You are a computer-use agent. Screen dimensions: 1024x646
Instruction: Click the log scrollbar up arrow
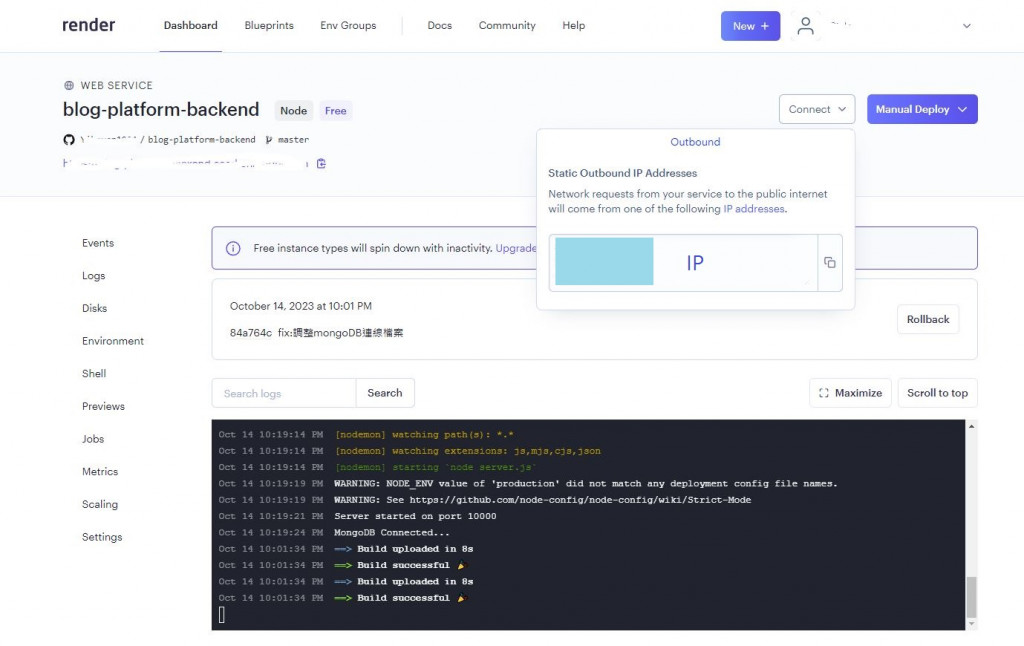[x=971, y=426]
